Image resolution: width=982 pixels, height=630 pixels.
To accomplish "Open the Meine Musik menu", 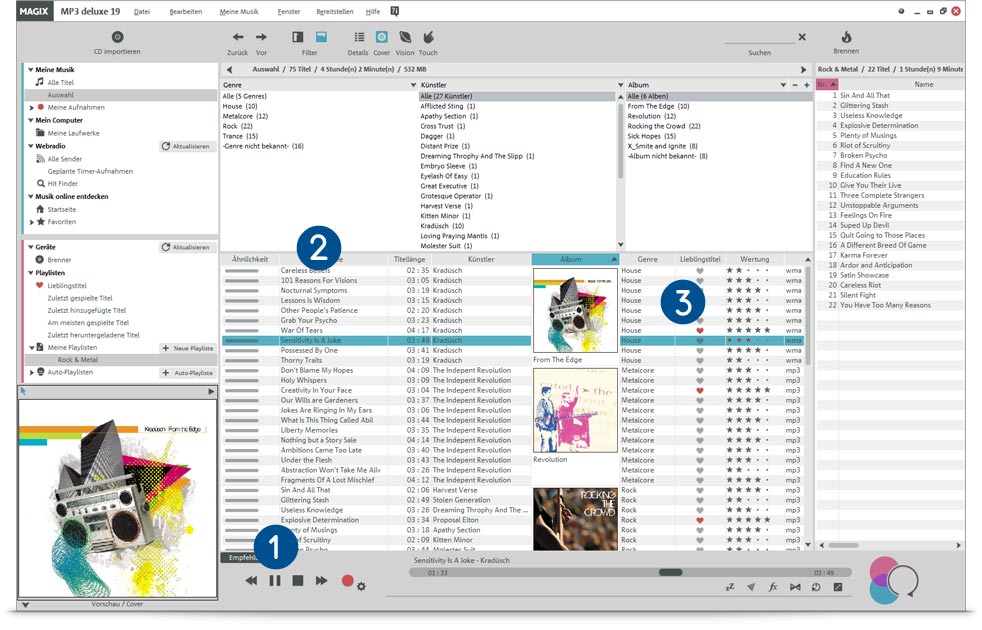I will coord(239,11).
